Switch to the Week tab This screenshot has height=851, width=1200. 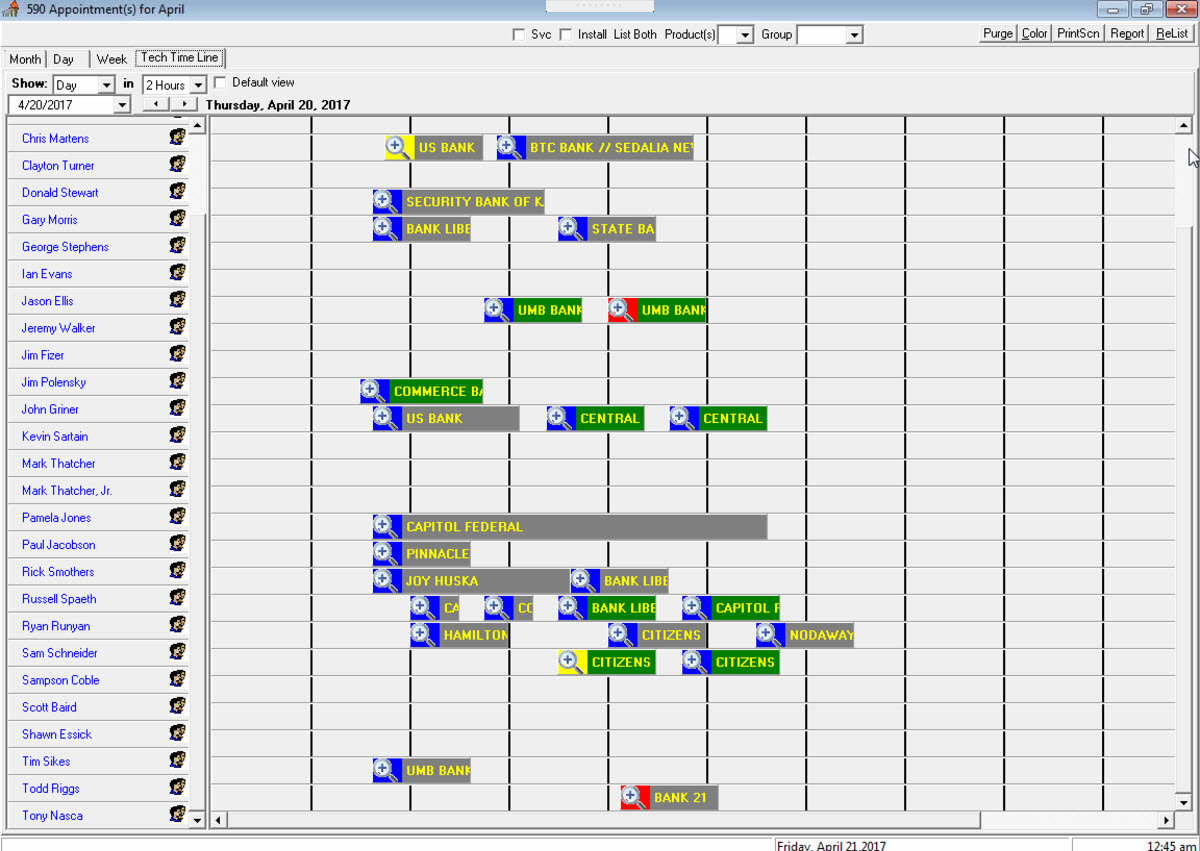[112, 59]
